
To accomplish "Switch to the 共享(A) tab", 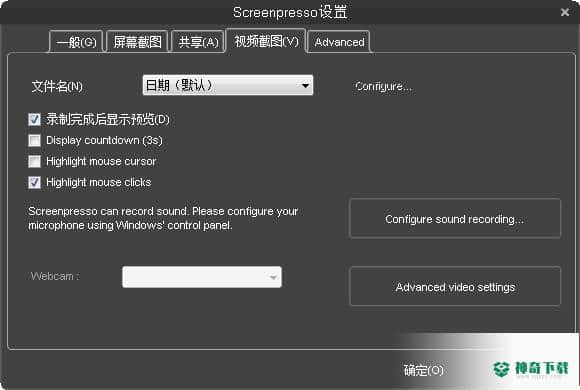I will [x=198, y=42].
